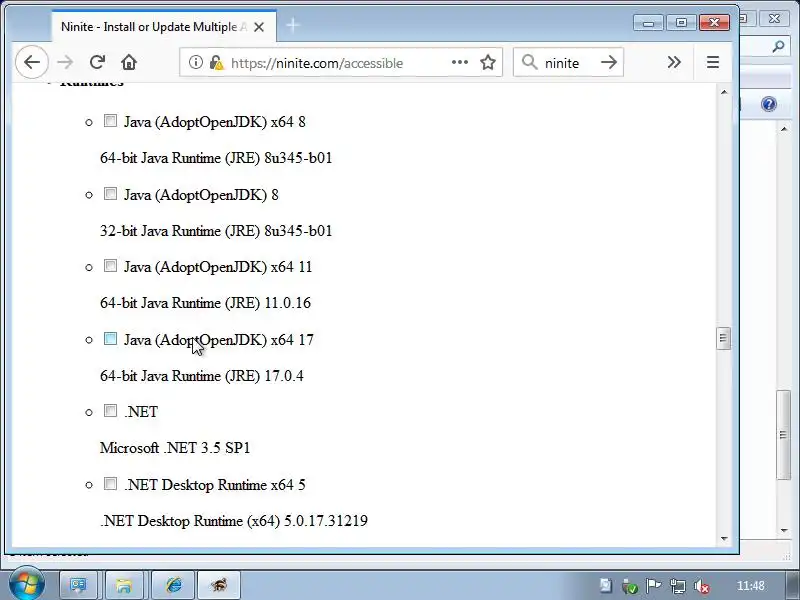Close the Ninite browser tab
800x600 pixels.
[x=259, y=27]
